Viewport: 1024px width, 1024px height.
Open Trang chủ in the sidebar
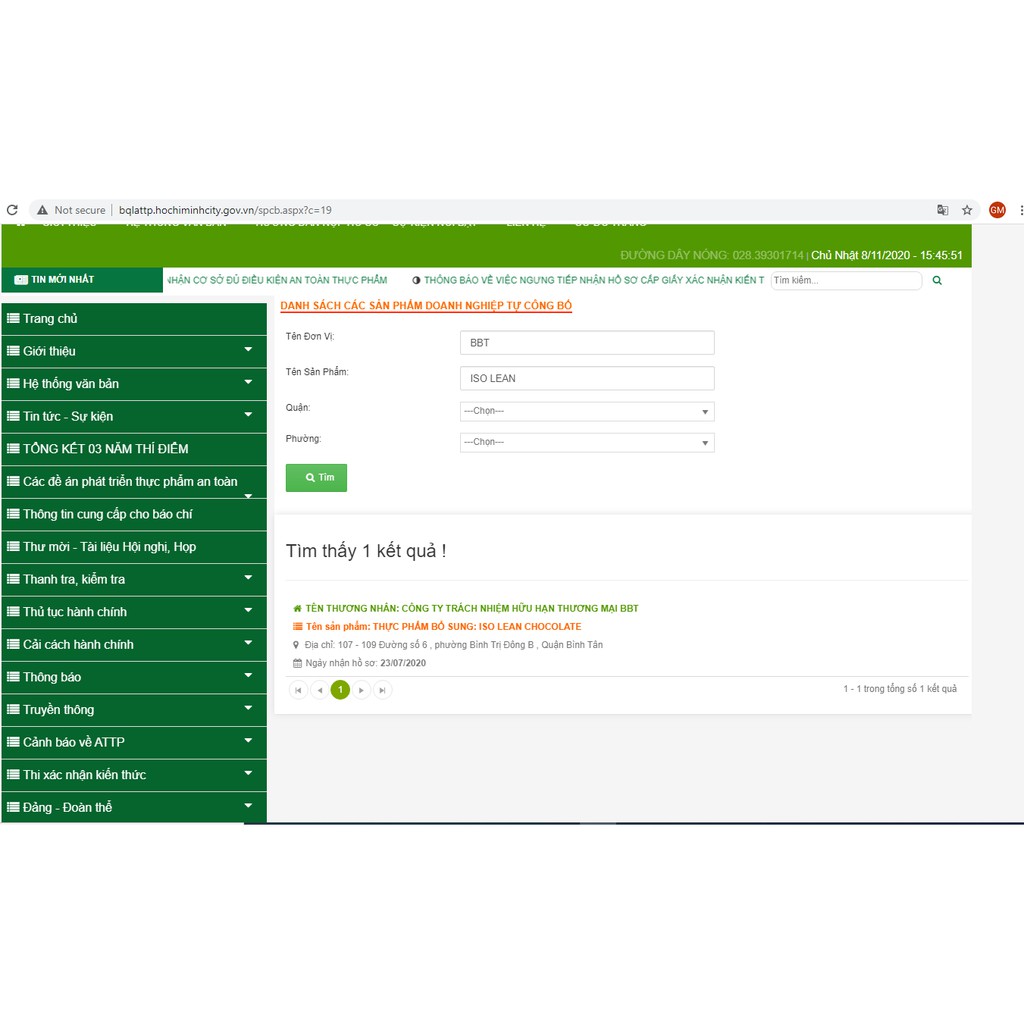point(51,318)
